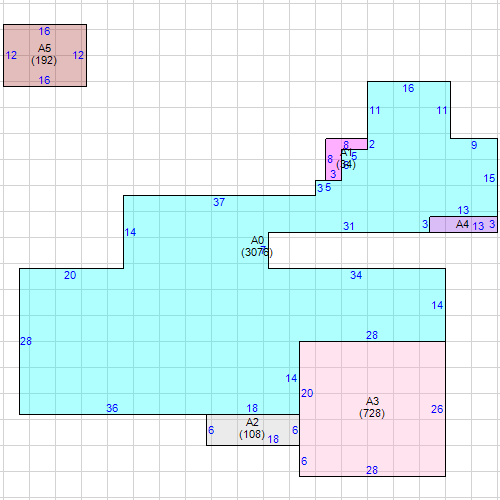Viewport: 500px width, 500px height.
Task: Click the 28 dimension on A3's bottom edge
Action: (372, 470)
